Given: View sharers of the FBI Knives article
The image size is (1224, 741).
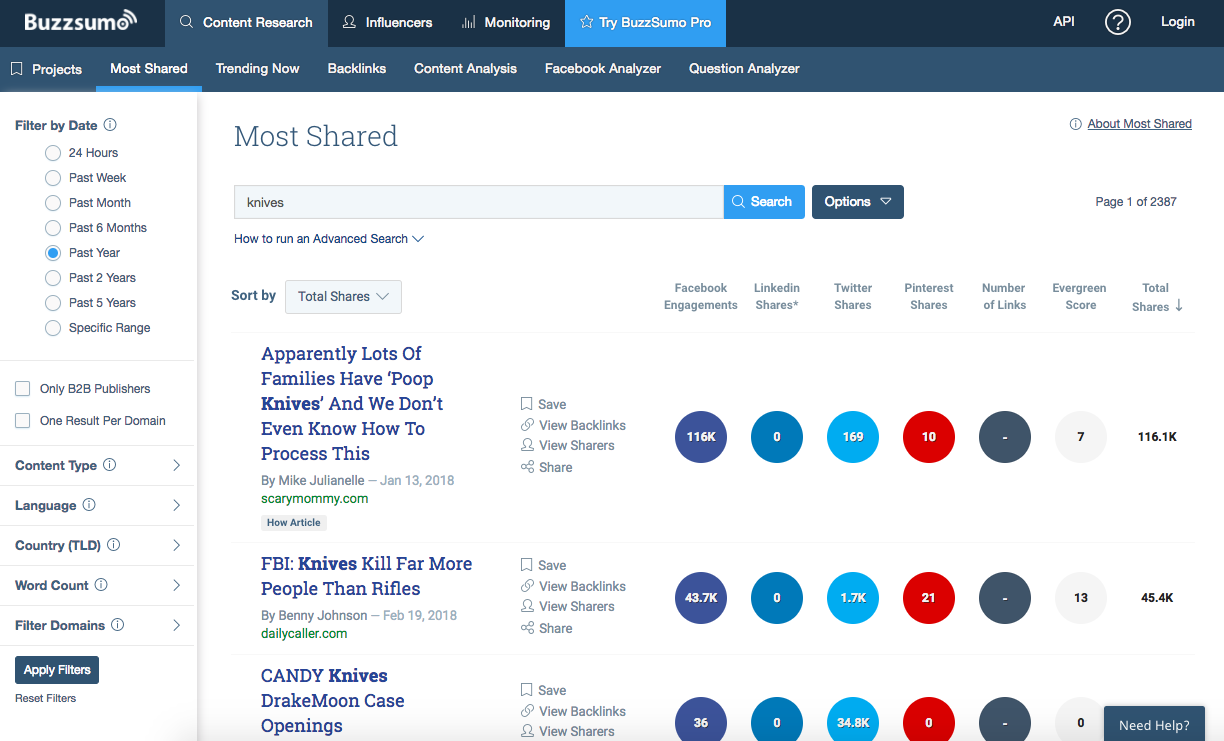Looking at the screenshot, I should tap(568, 607).
